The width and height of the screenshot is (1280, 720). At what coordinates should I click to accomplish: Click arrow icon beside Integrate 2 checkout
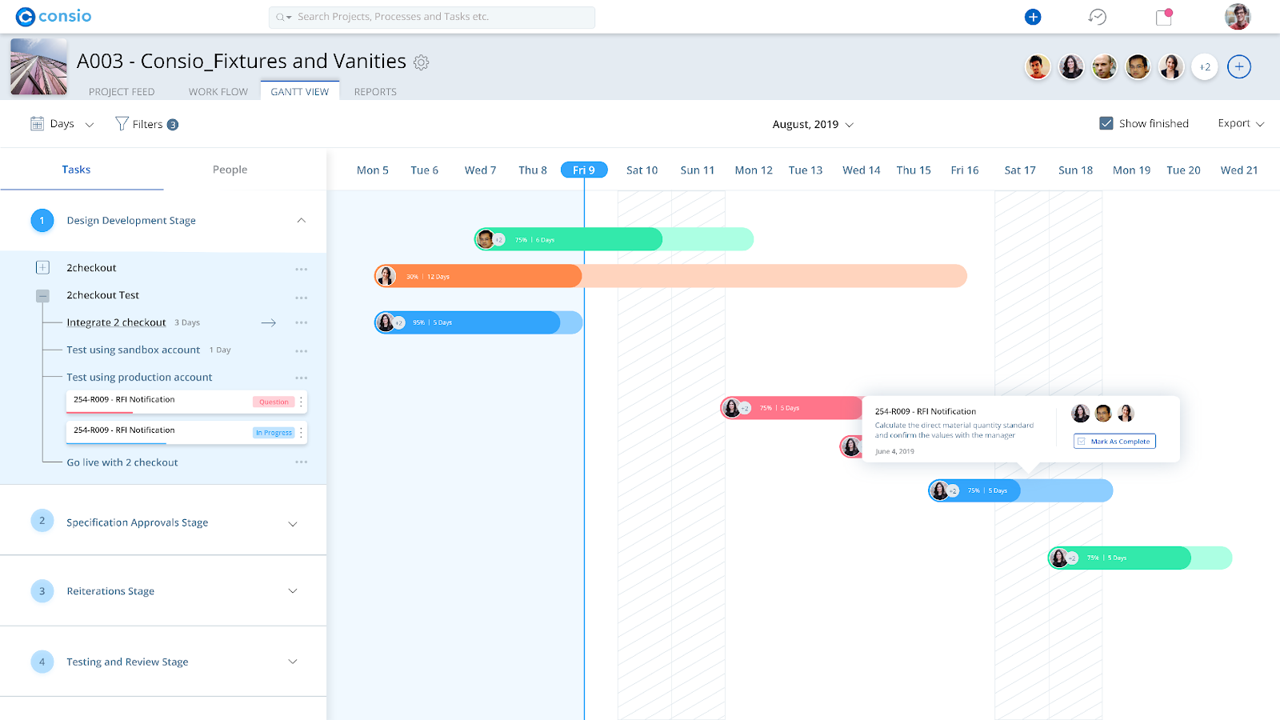tap(268, 323)
